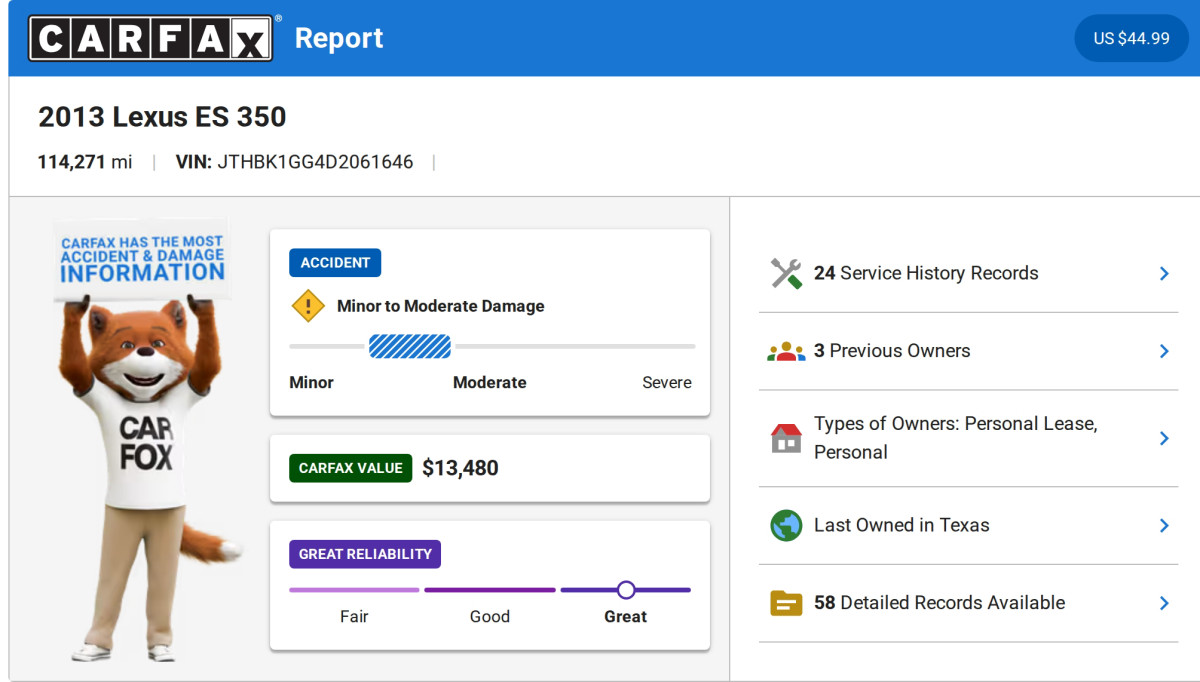This screenshot has height=682, width=1200.
Task: Click the blue ACCIDENT badge
Action: coord(335,263)
